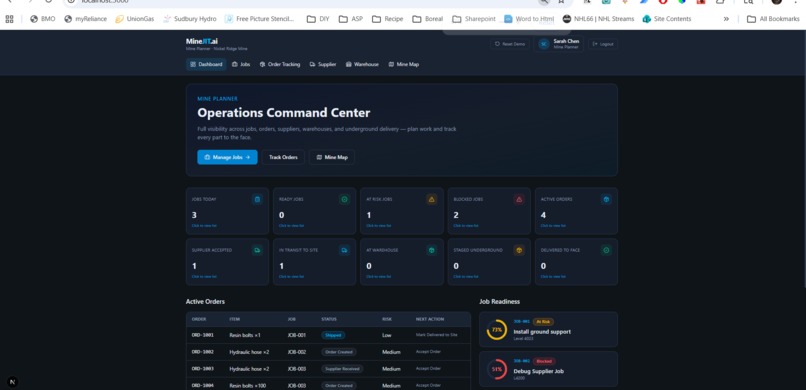Image resolution: width=806 pixels, height=390 pixels.
Task: Open the All Bookmarks folder
Action: click(x=773, y=19)
